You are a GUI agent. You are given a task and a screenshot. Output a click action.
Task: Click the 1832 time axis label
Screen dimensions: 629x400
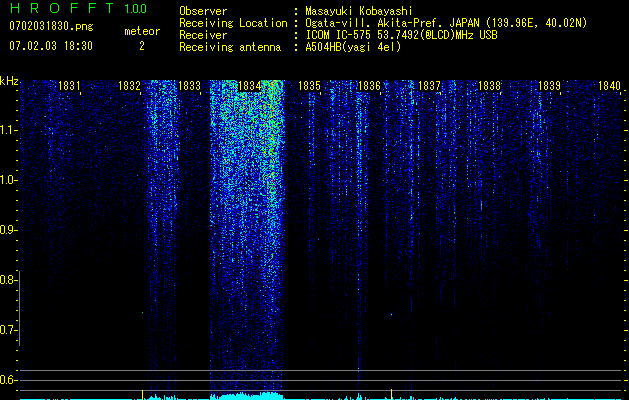tap(129, 86)
